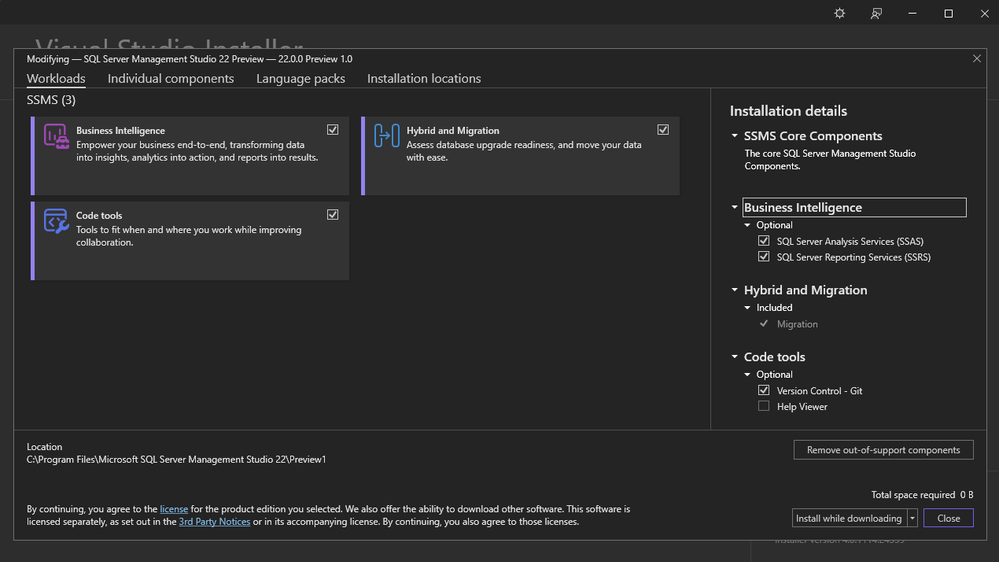Click the installation location path text
The image size is (999, 562).
click(x=176, y=459)
